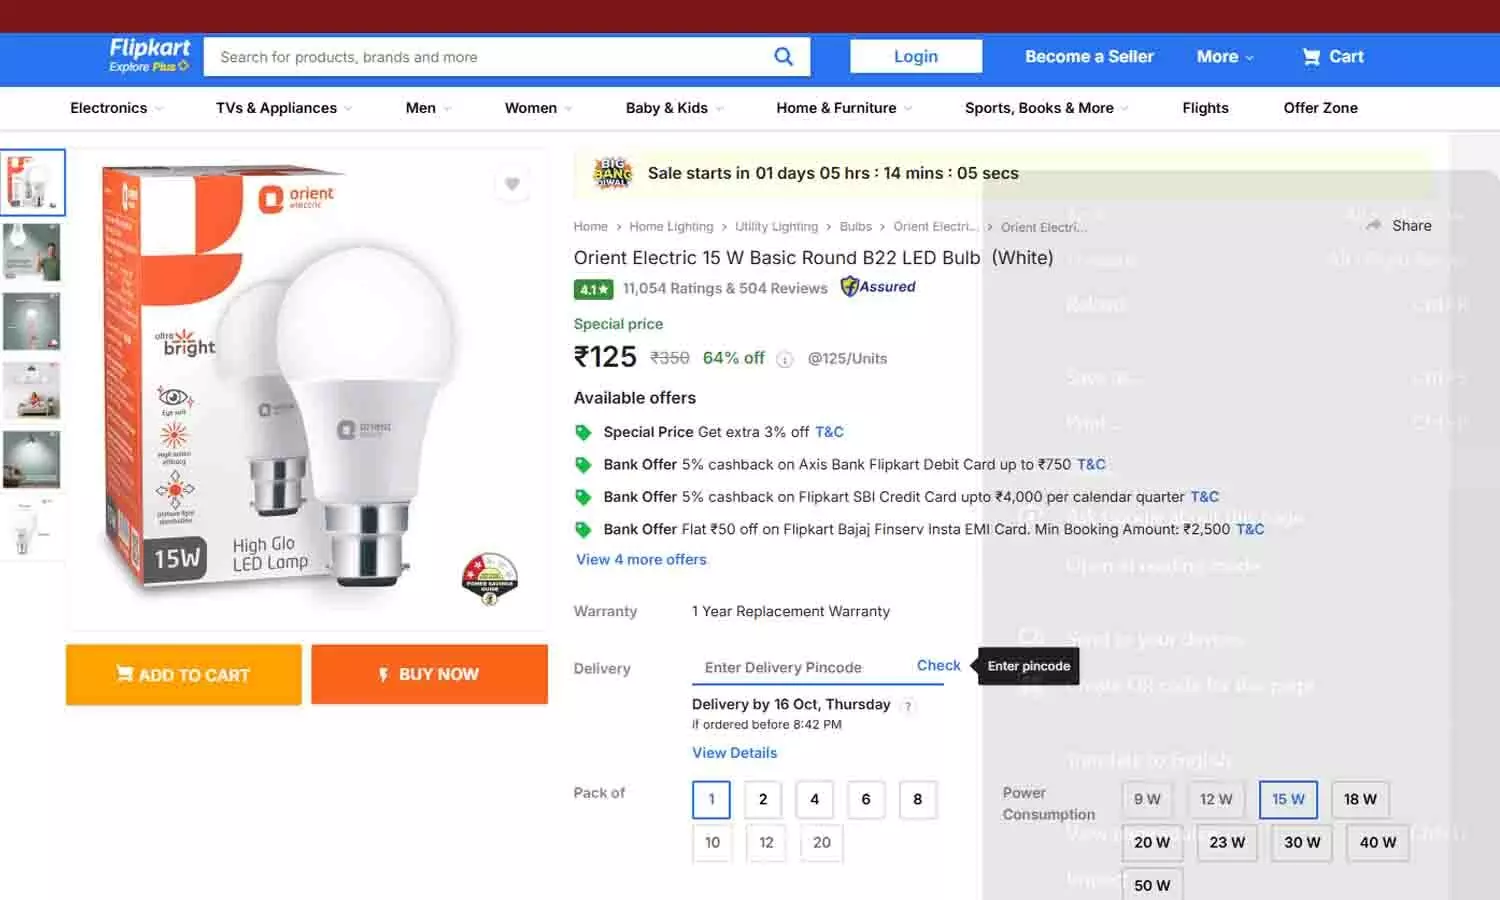Click the Big Bang Diwali sale badge
1500x900 pixels.
(612, 172)
